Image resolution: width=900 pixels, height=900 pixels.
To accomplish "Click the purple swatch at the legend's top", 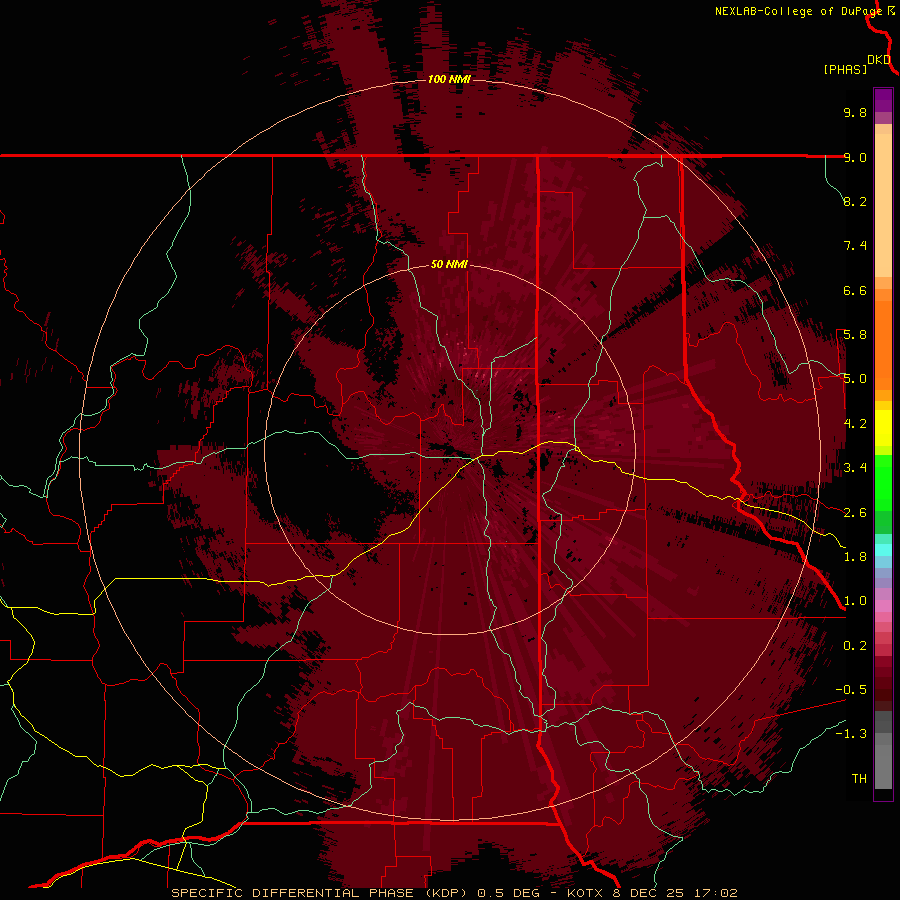I will pyautogui.click(x=883, y=100).
